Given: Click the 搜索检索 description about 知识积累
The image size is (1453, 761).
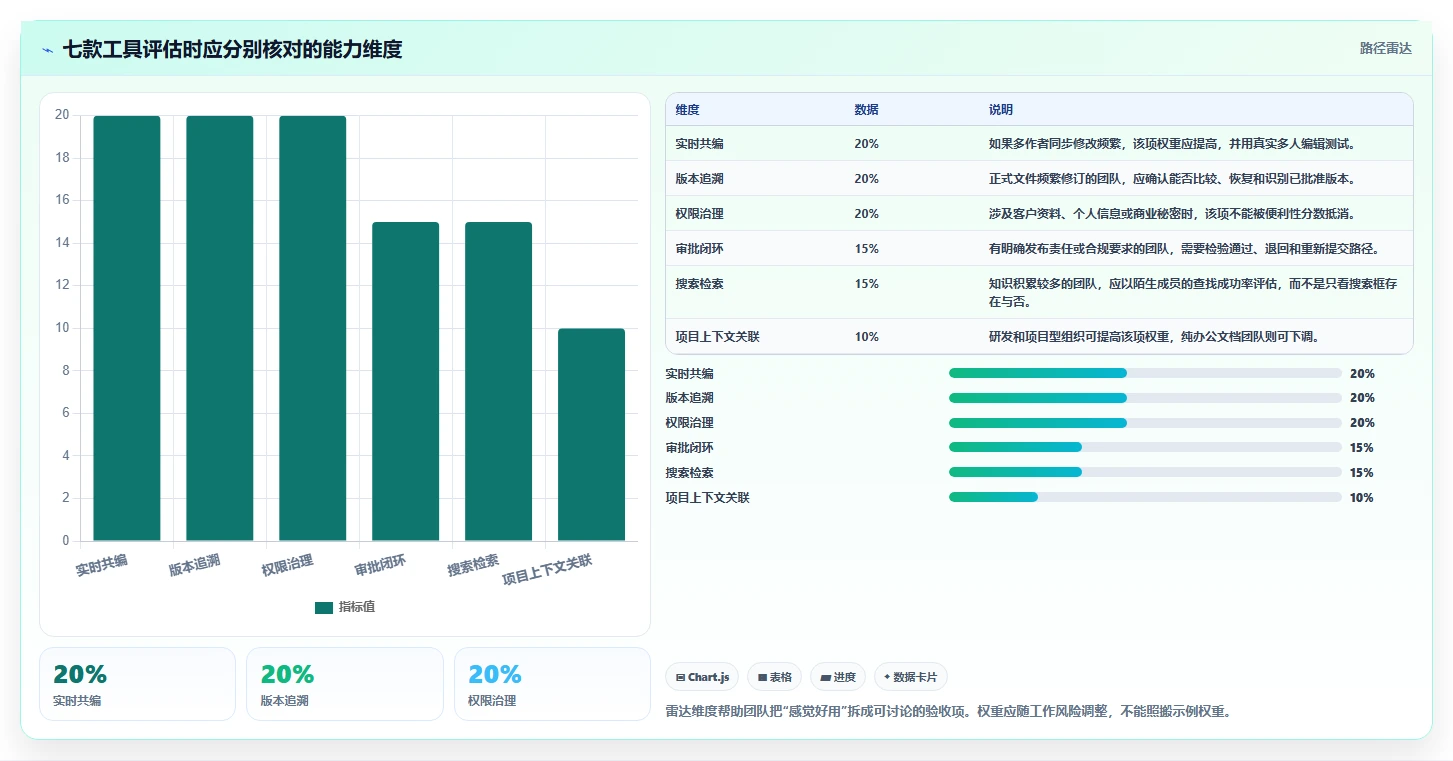Looking at the screenshot, I should (1193, 292).
